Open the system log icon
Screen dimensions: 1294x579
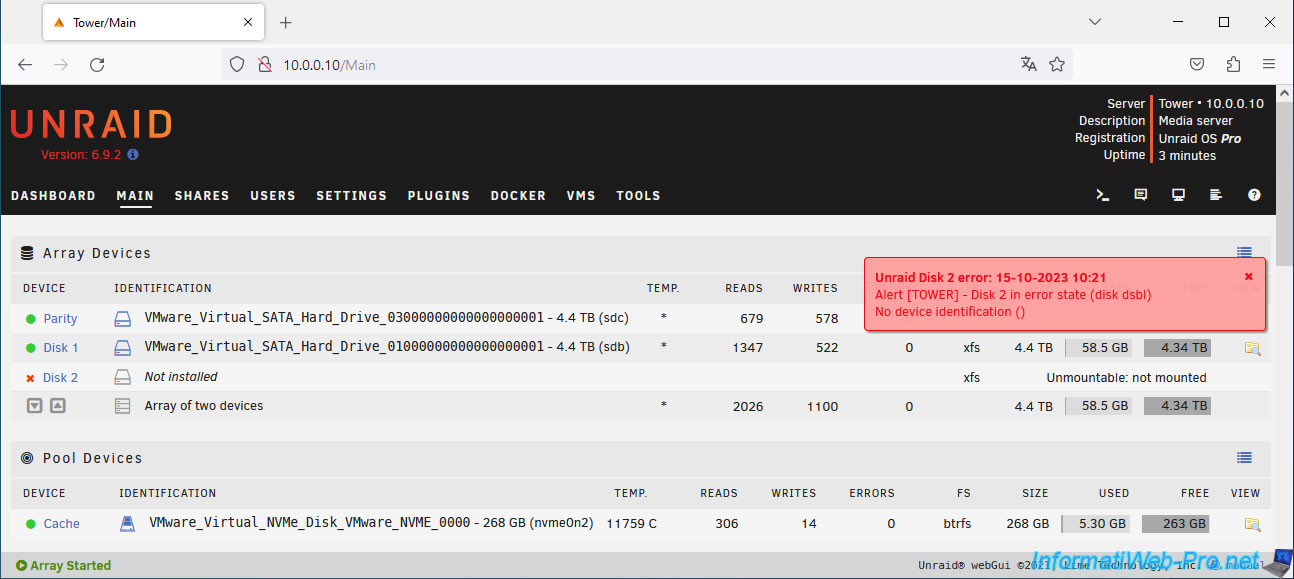click(1216, 195)
